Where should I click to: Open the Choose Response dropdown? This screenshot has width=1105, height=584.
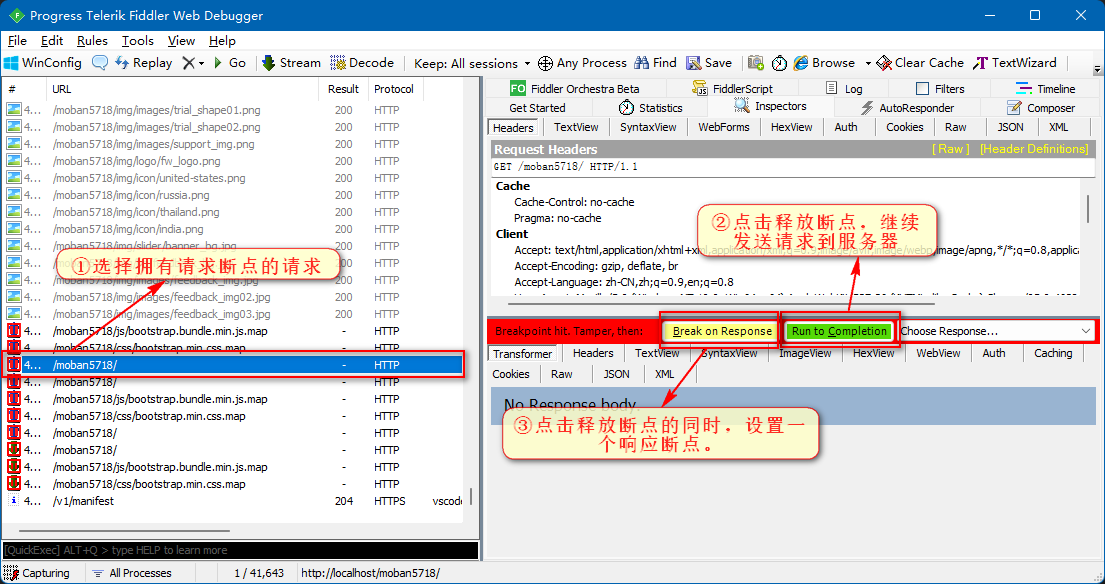click(x=995, y=331)
